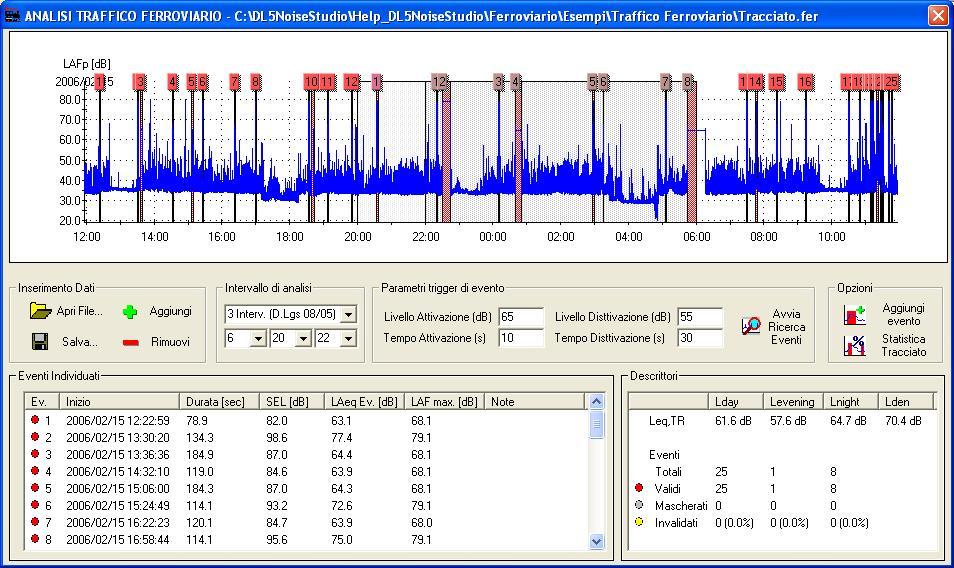Click Lday column header in Descrittori
This screenshot has width=954, height=568.
click(x=736, y=401)
